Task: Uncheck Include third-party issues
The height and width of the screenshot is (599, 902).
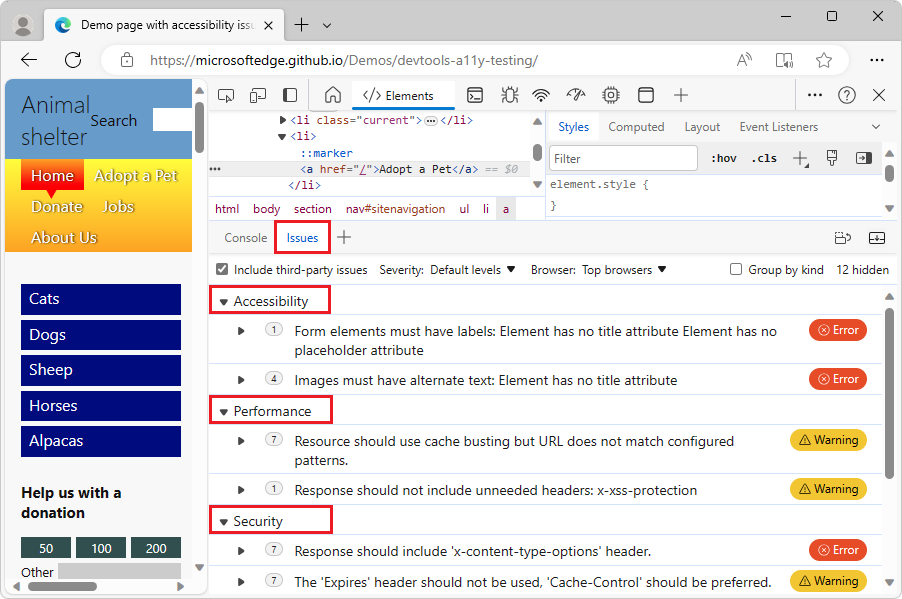Action: point(221,269)
